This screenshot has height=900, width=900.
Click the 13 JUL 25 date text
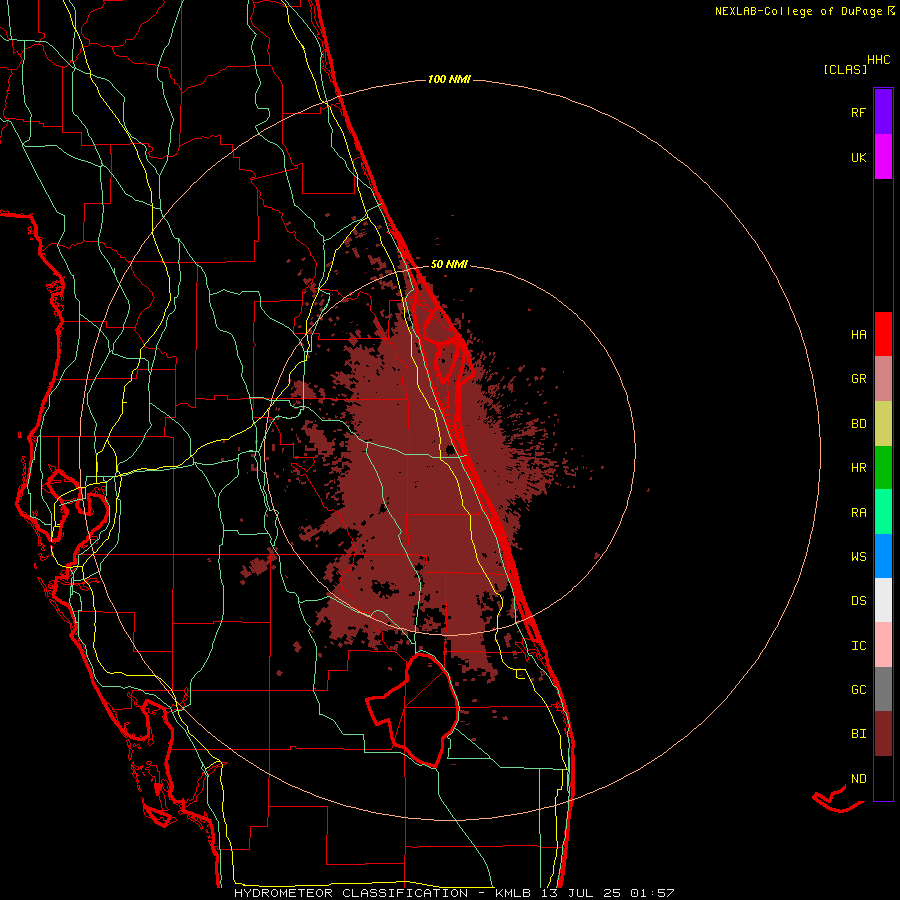point(581,893)
